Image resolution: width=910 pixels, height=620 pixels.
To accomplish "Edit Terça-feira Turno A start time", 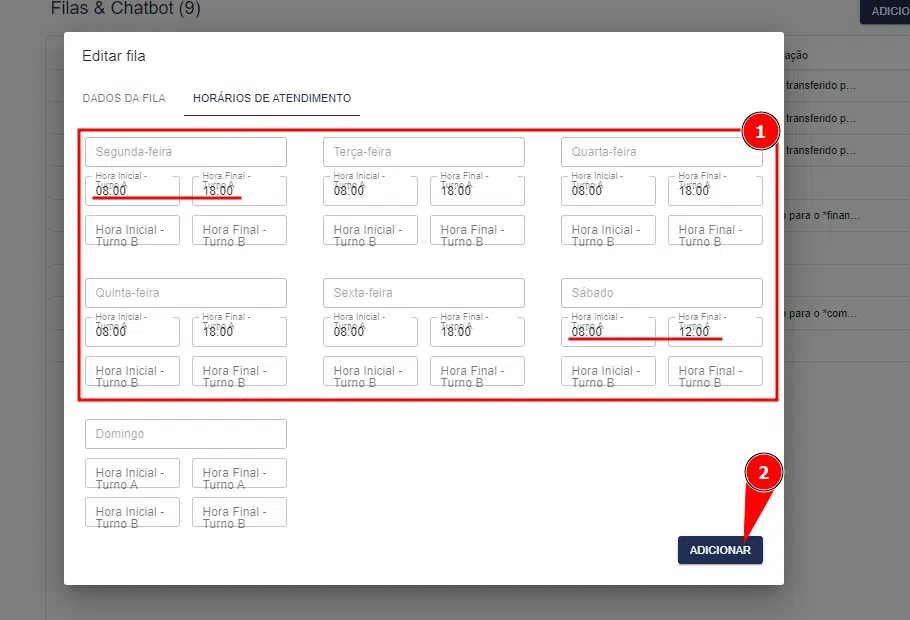I will point(370,190).
